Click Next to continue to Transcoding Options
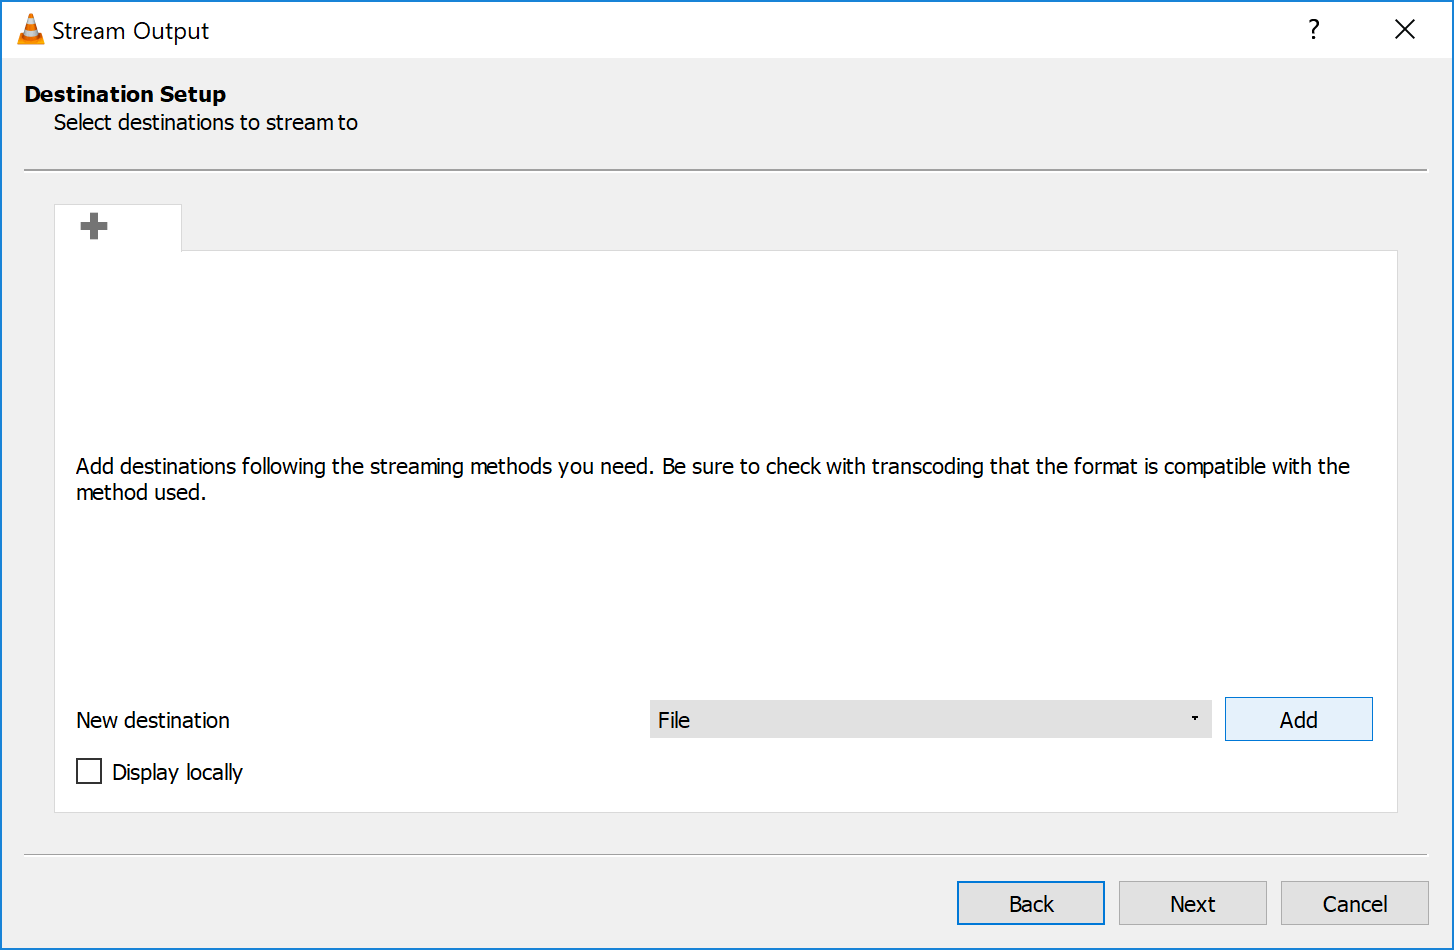The height and width of the screenshot is (950, 1454). [x=1192, y=903]
